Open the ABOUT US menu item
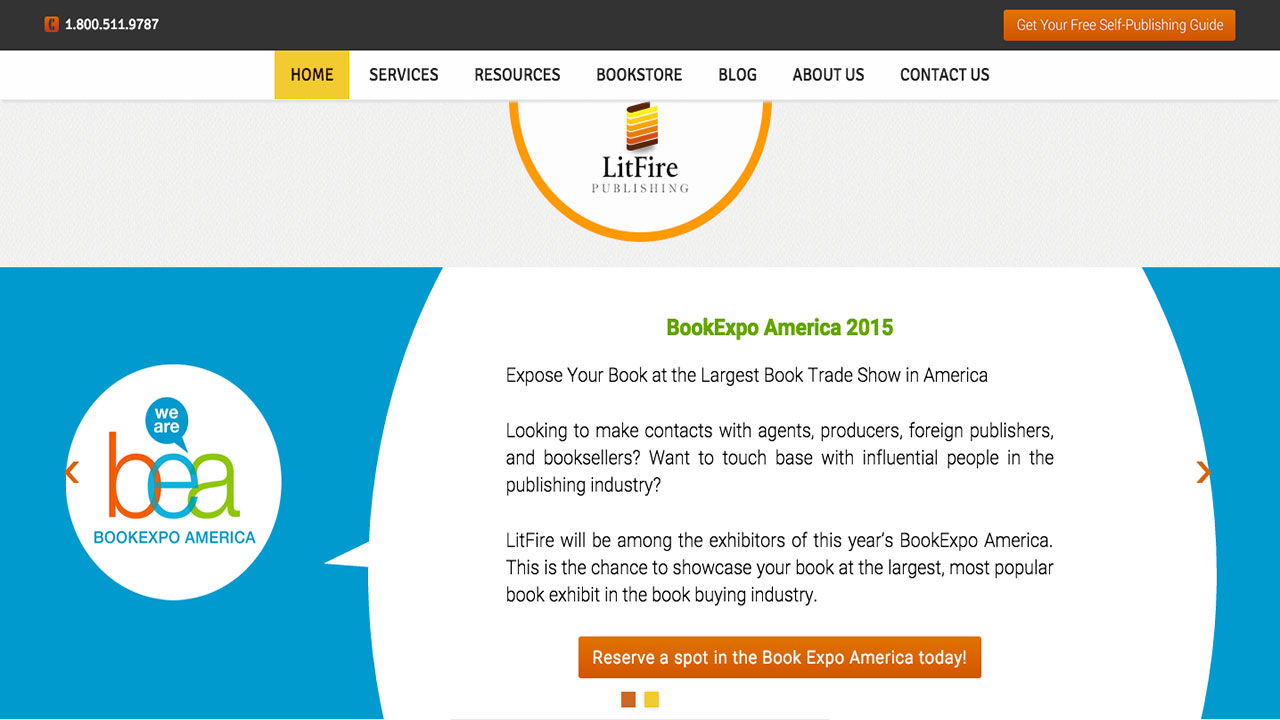This screenshot has width=1280, height=720. click(x=828, y=74)
